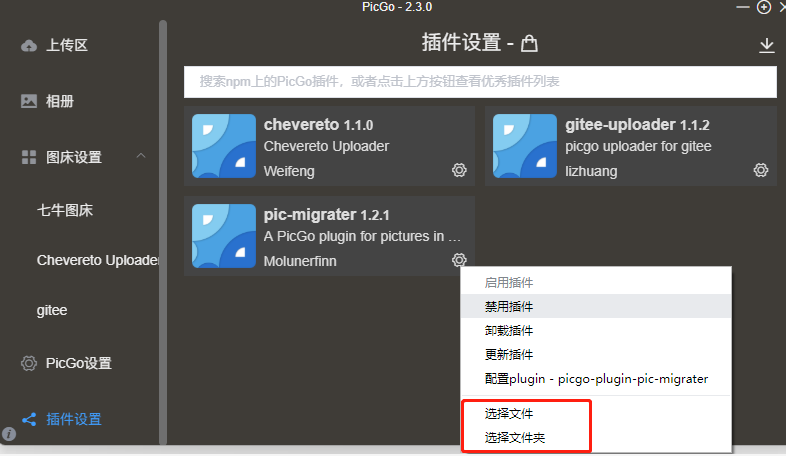This screenshot has height=456, width=786.
Task: Click the pic-migrater plugin logo
Action: (224, 236)
